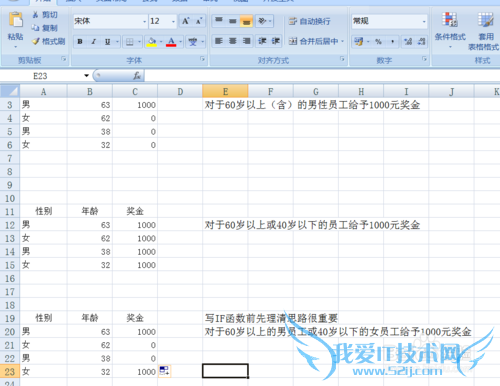The height and width of the screenshot is (386, 500).
Task: Click 性别 header in row 11
Action: pos(44,211)
